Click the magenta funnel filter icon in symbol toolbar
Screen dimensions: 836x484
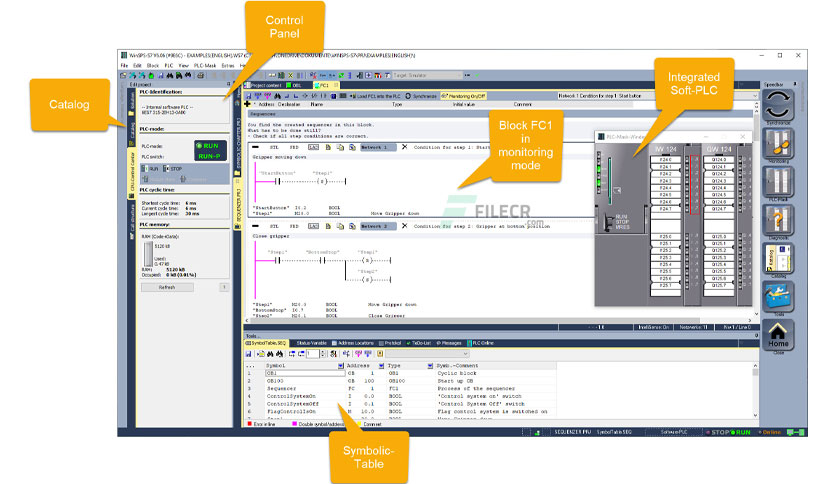tap(358, 353)
